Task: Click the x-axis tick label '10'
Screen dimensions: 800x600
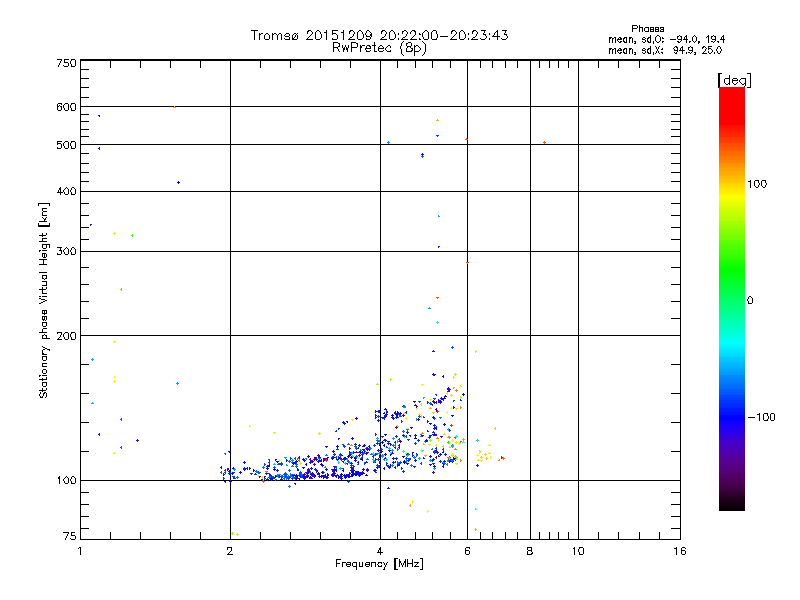Action: 578,551
